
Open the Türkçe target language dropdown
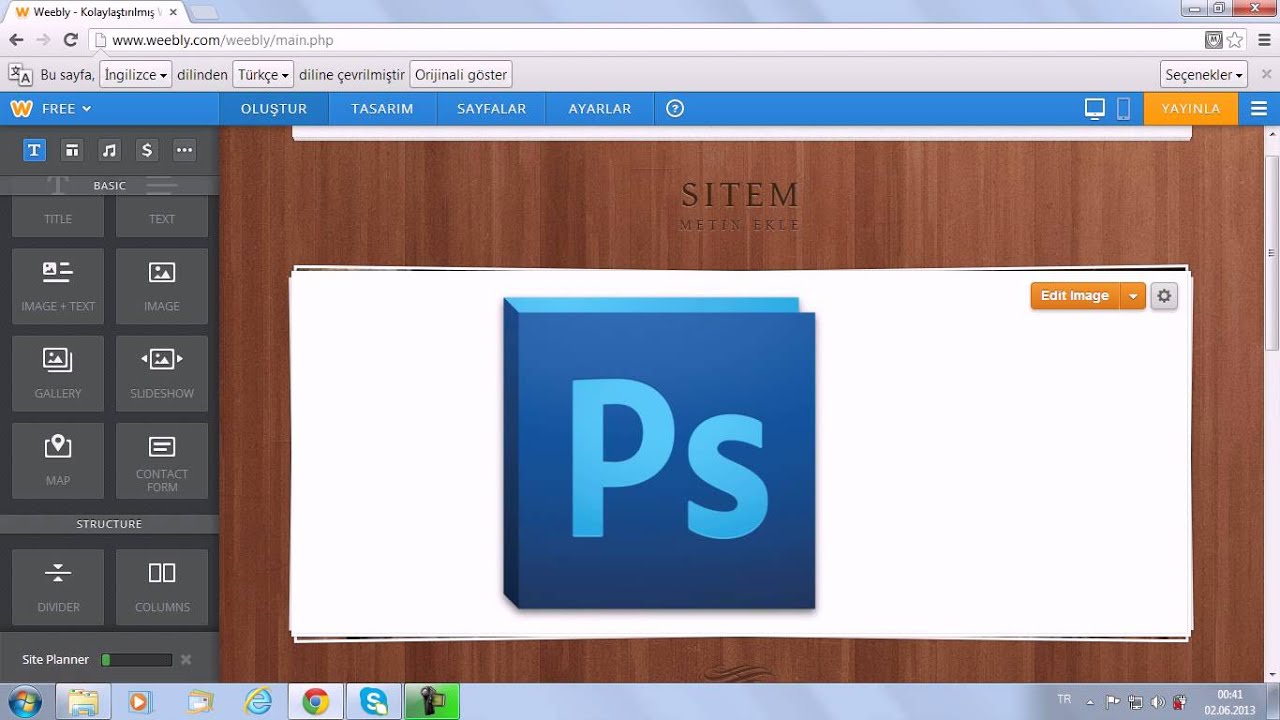264,75
